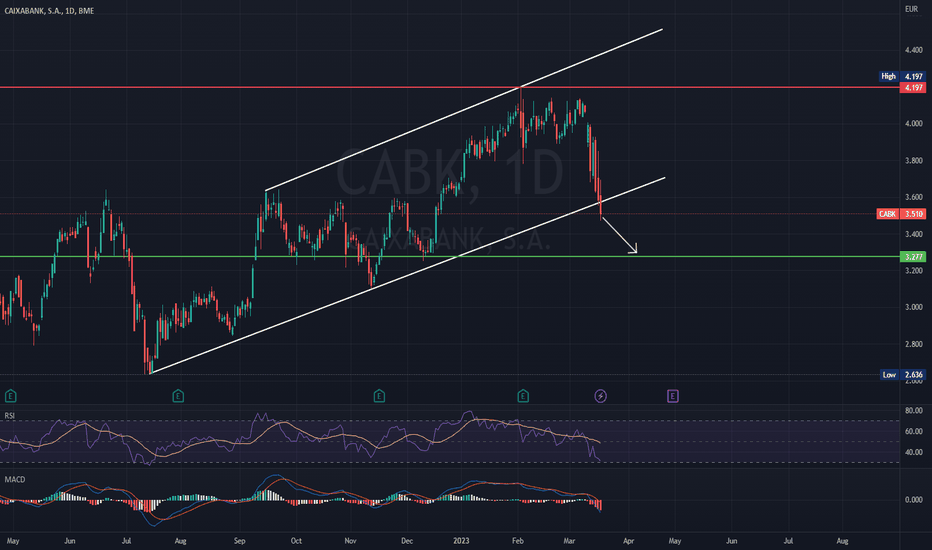The width and height of the screenshot is (932, 550).
Task: Click the 3.800 price axis value
Action: [x=914, y=161]
